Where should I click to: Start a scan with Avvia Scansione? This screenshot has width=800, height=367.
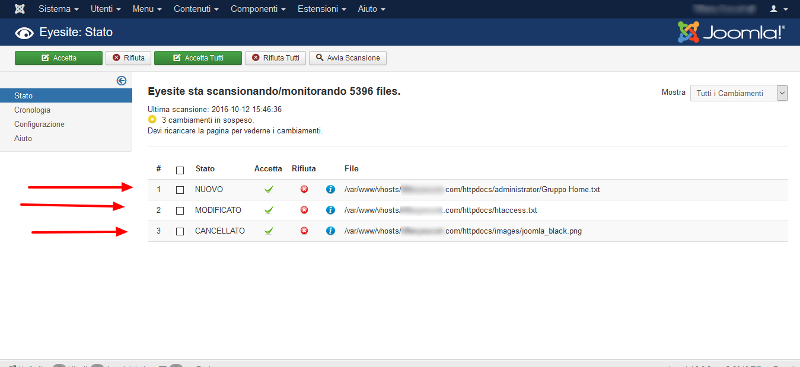tap(348, 58)
